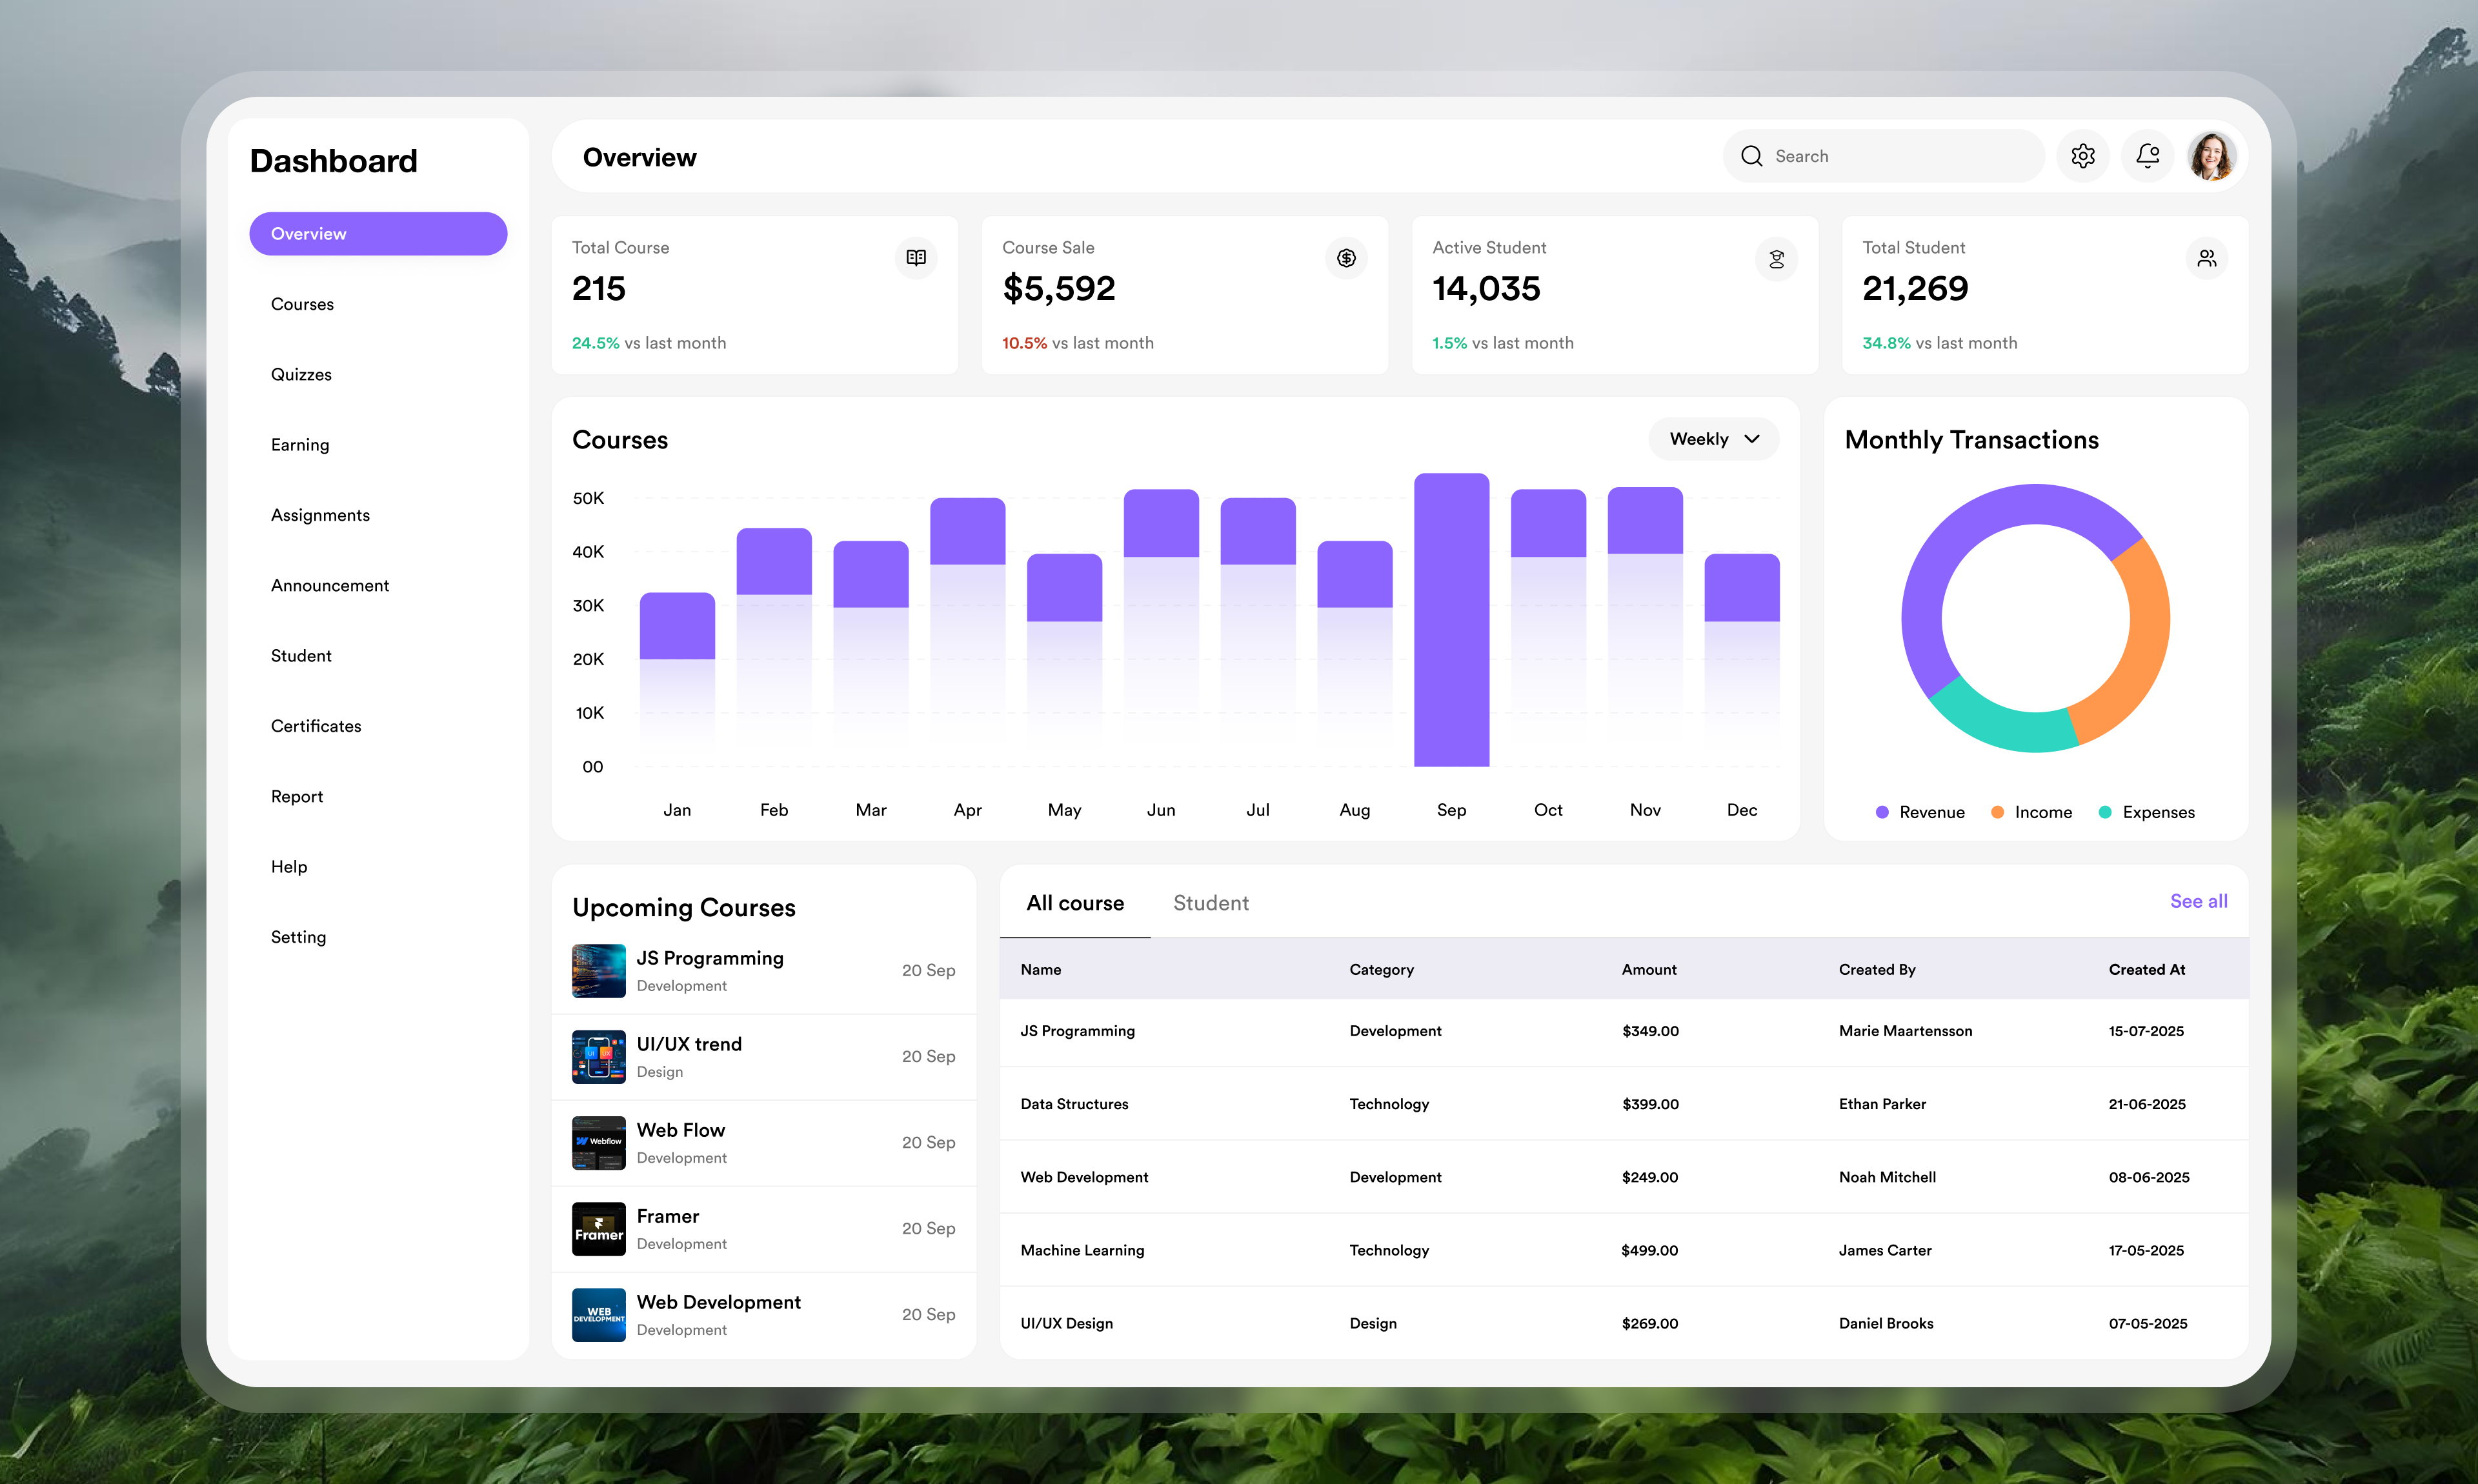The height and width of the screenshot is (1484, 2478).
Task: Switch to the All course tab
Action: pyautogui.click(x=1075, y=903)
